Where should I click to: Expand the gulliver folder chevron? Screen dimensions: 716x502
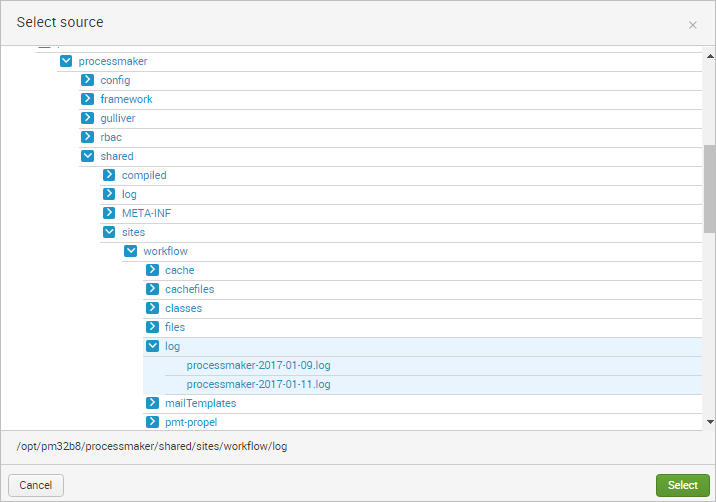88,118
